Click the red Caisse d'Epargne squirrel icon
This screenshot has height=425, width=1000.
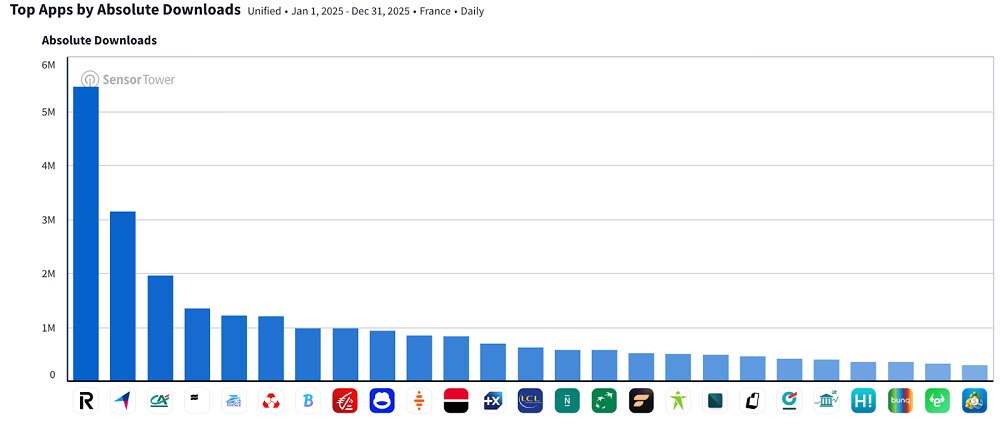point(345,401)
